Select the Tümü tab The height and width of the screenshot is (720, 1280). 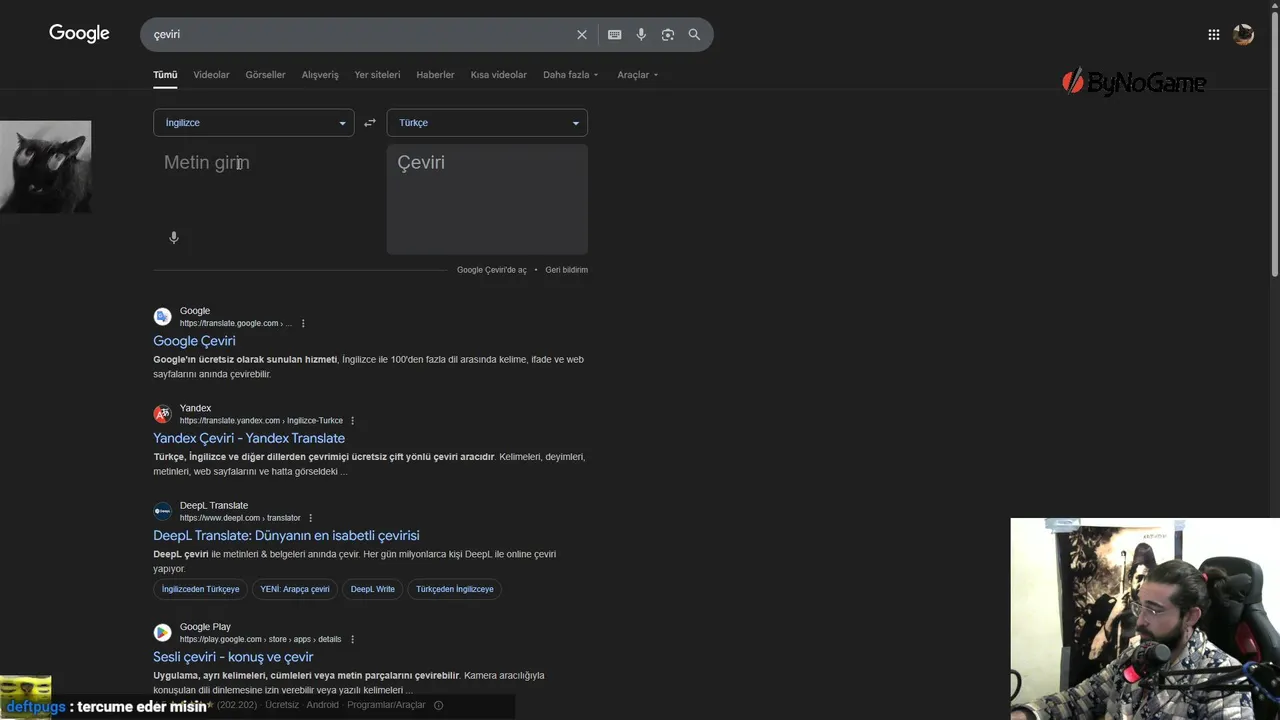[165, 75]
